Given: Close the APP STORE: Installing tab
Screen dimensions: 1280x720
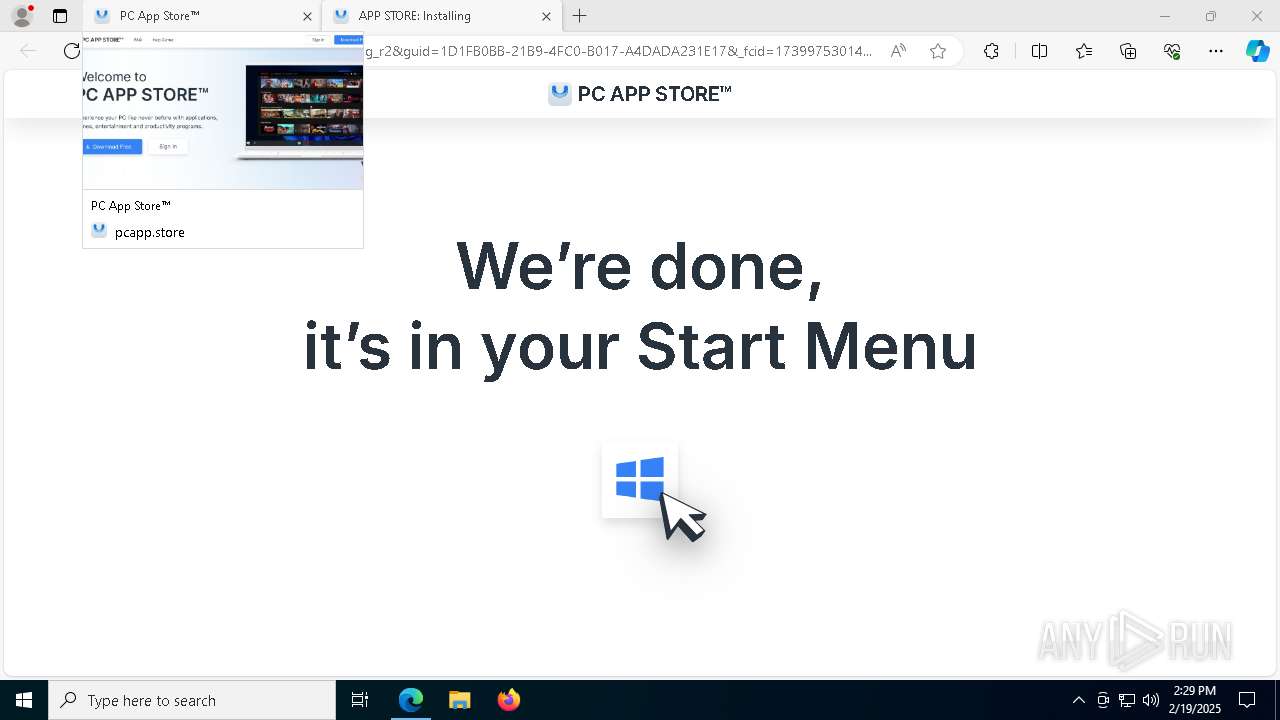Looking at the screenshot, I should (x=546, y=16).
